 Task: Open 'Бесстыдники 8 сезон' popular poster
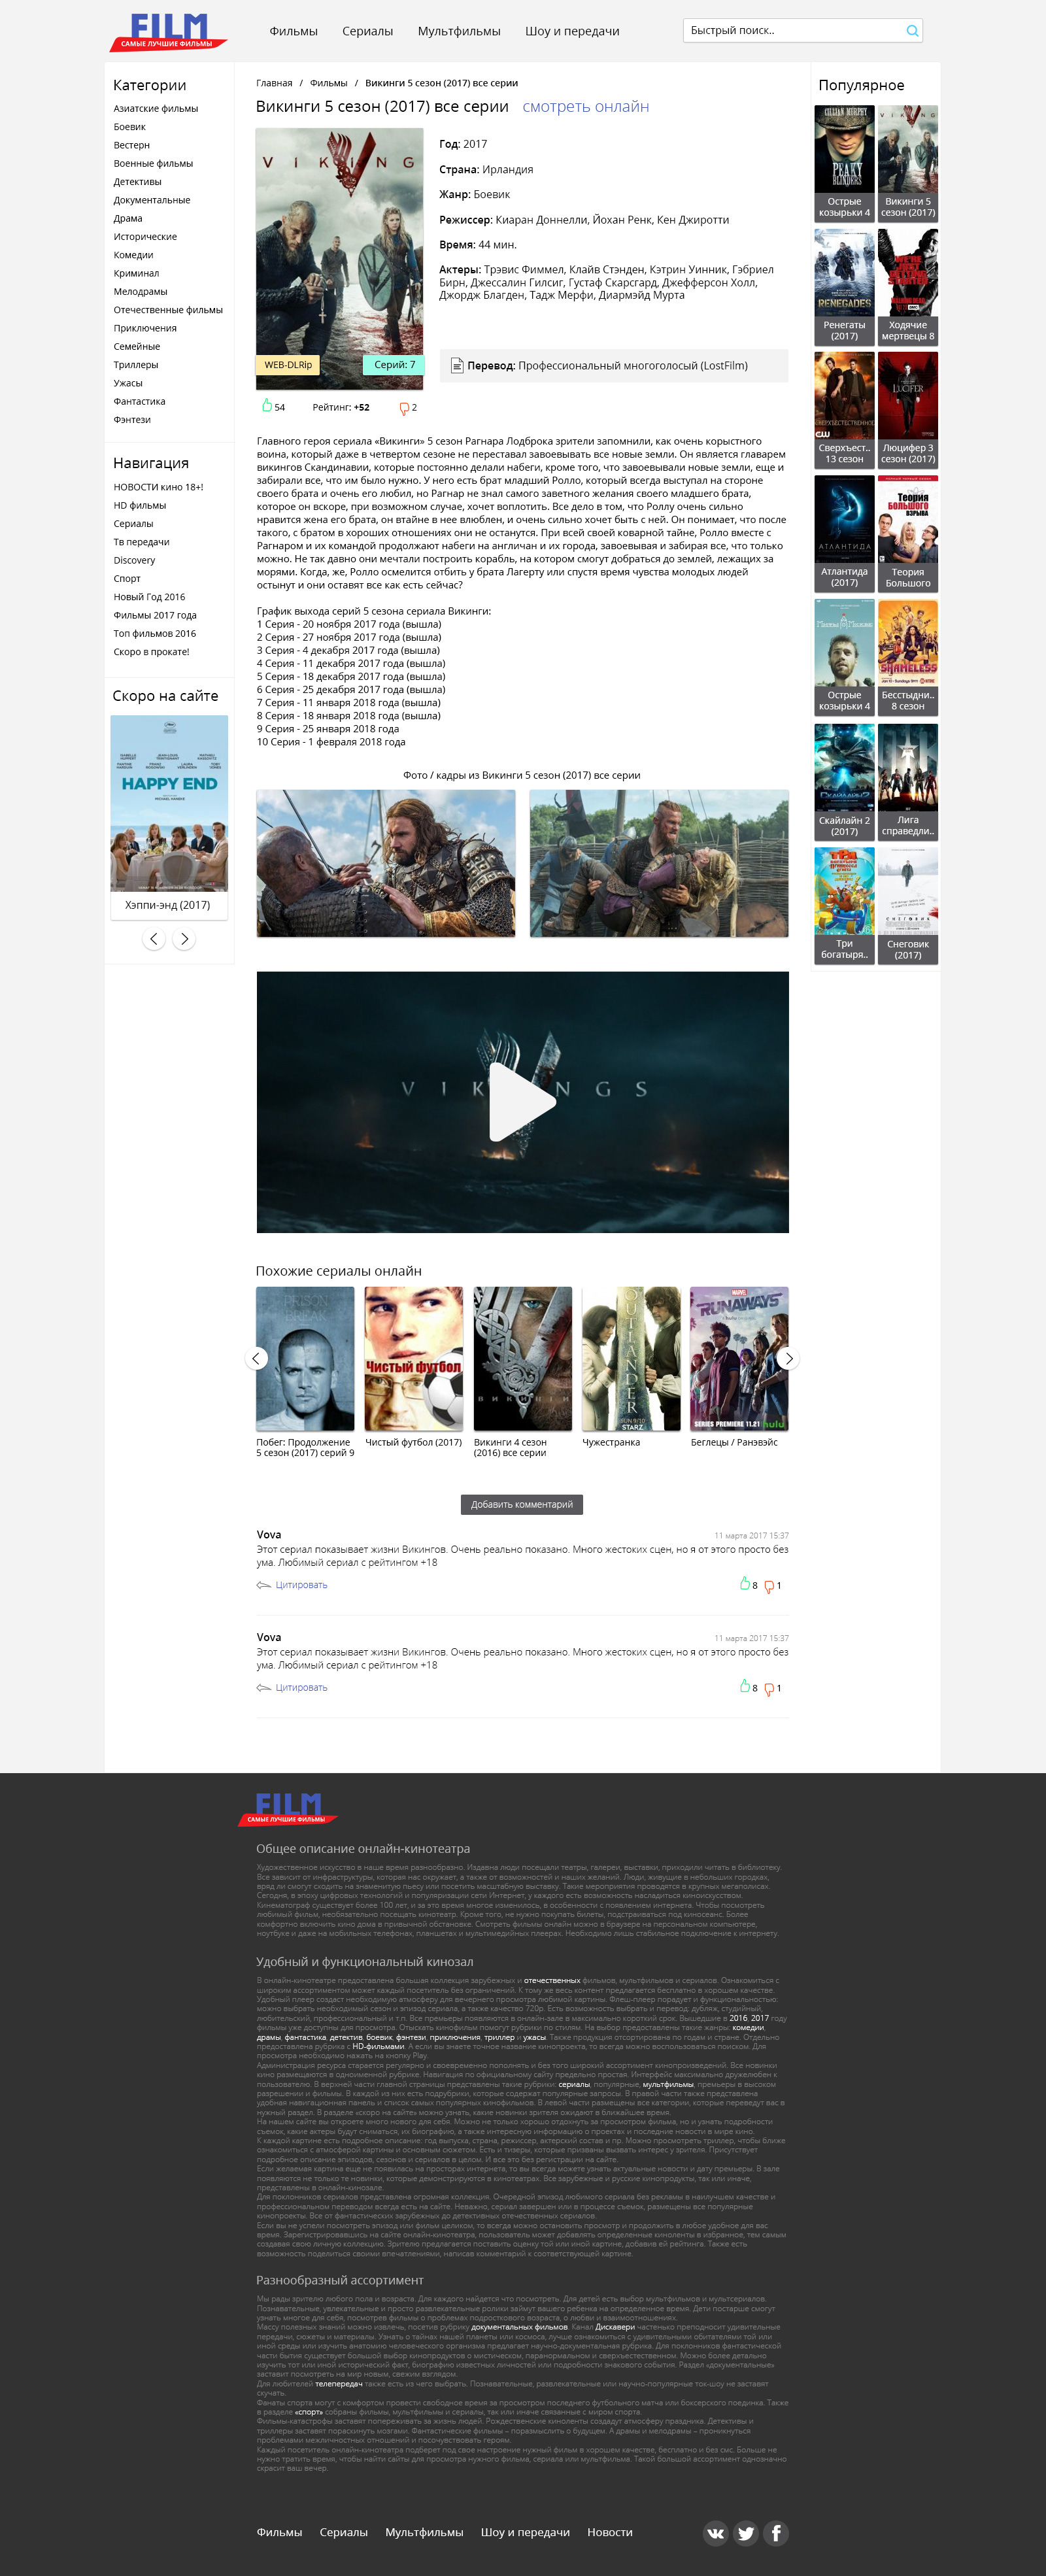[908, 658]
